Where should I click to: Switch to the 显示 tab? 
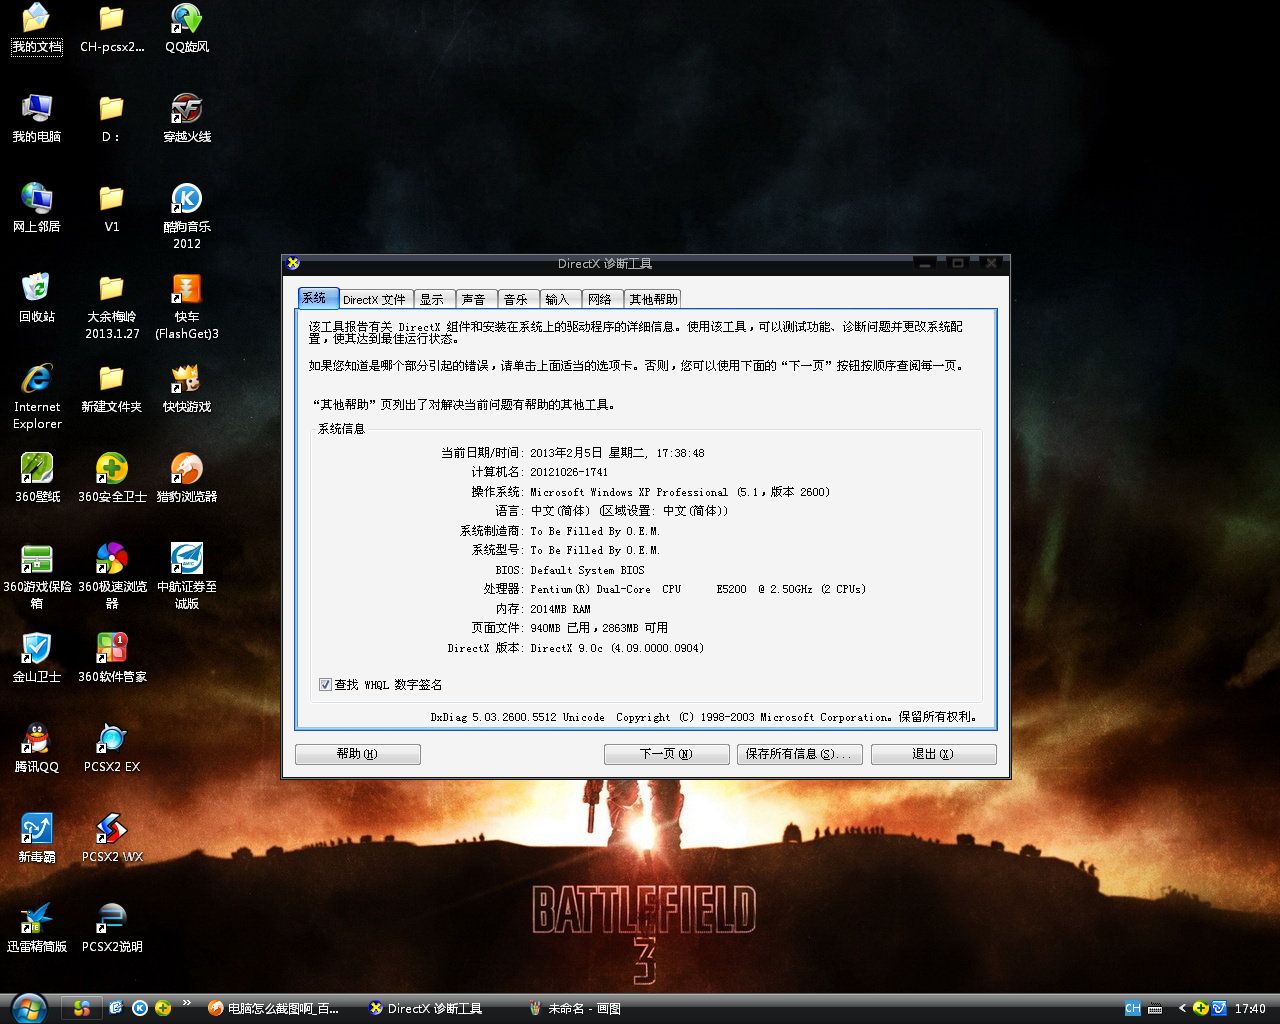pyautogui.click(x=434, y=299)
